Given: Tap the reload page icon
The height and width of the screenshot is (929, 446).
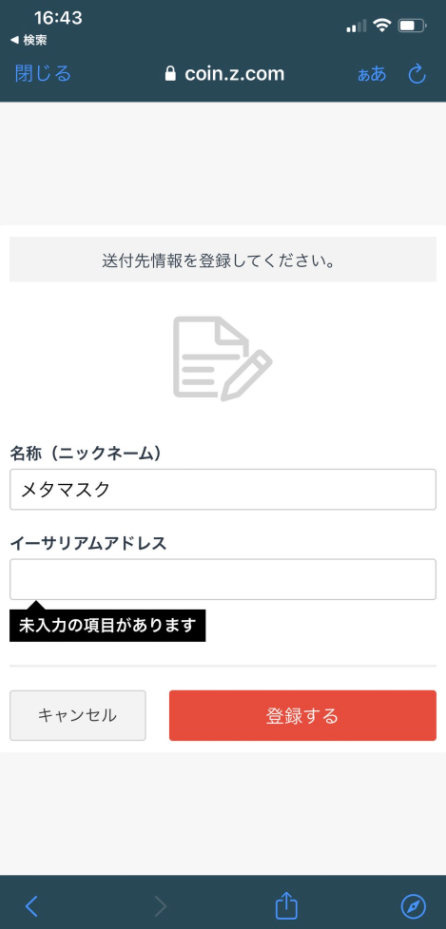Looking at the screenshot, I should (418, 74).
